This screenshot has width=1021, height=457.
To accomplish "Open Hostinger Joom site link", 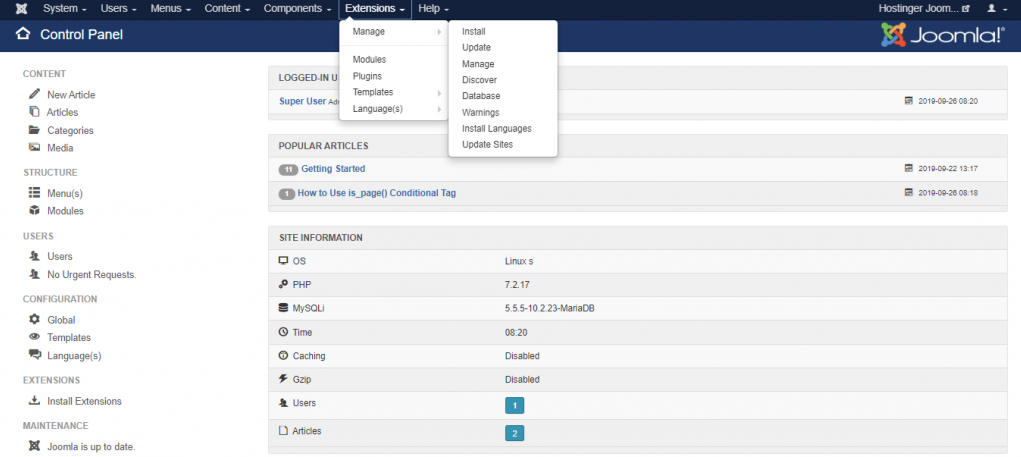I will click(x=924, y=9).
